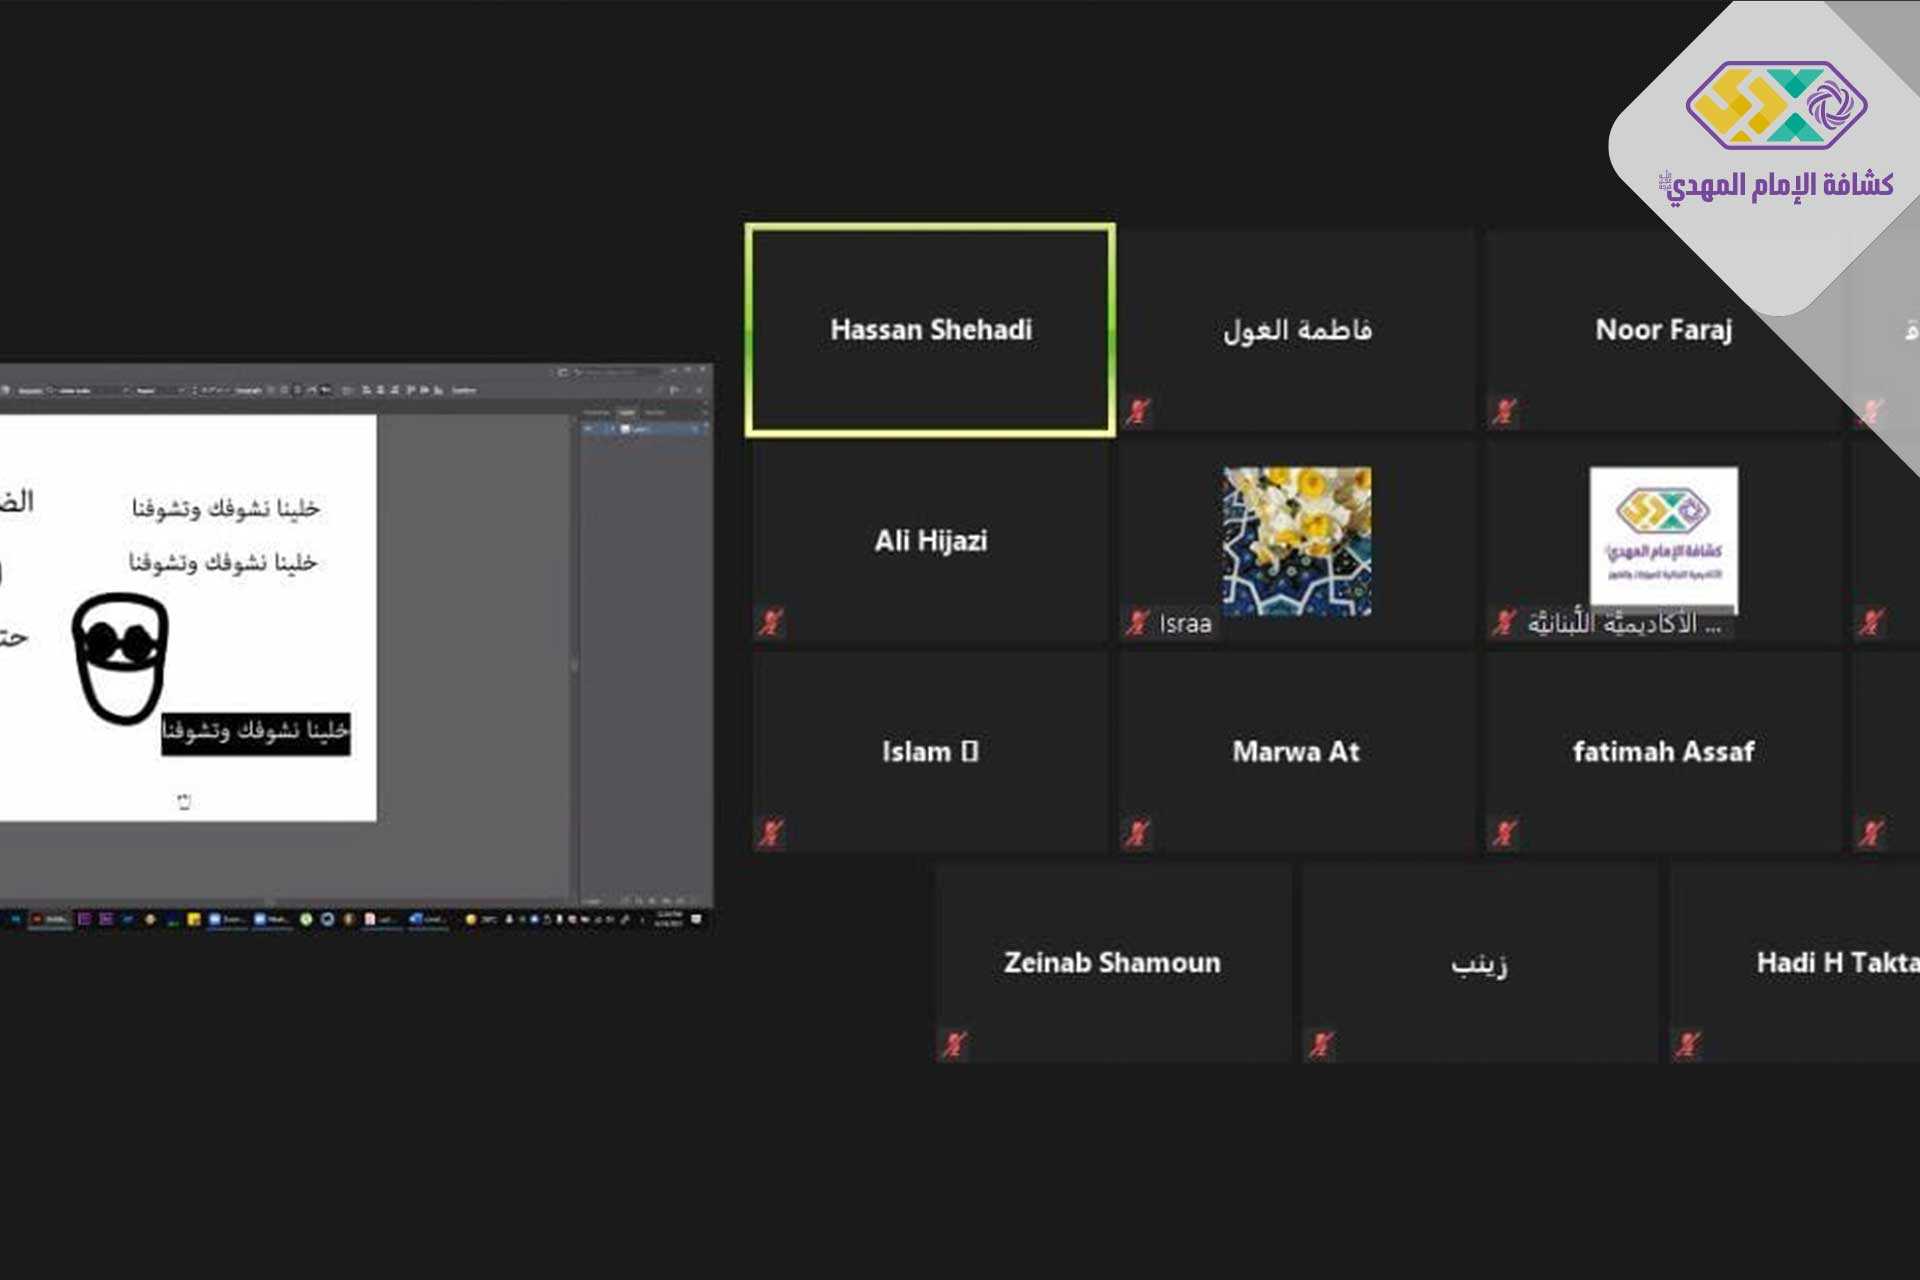Click the muted mic icon on Noor Faraj's tile
This screenshot has height=1280, width=1920.
[1504, 411]
